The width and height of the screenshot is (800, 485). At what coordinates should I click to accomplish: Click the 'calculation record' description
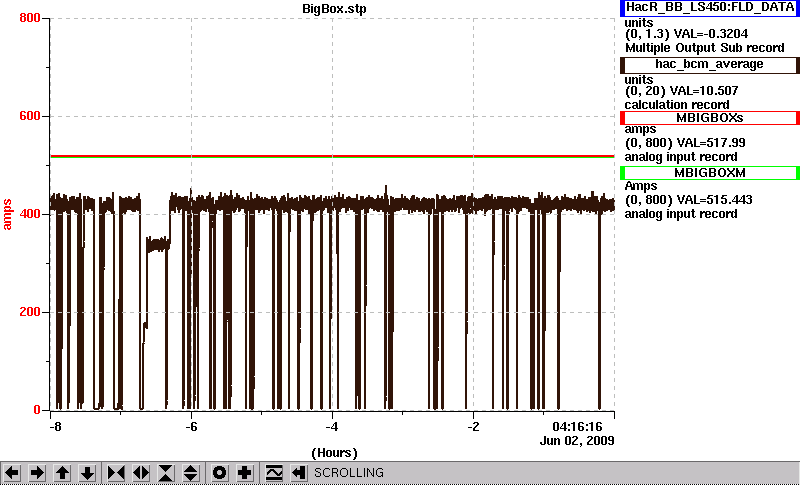pyautogui.click(x=677, y=105)
